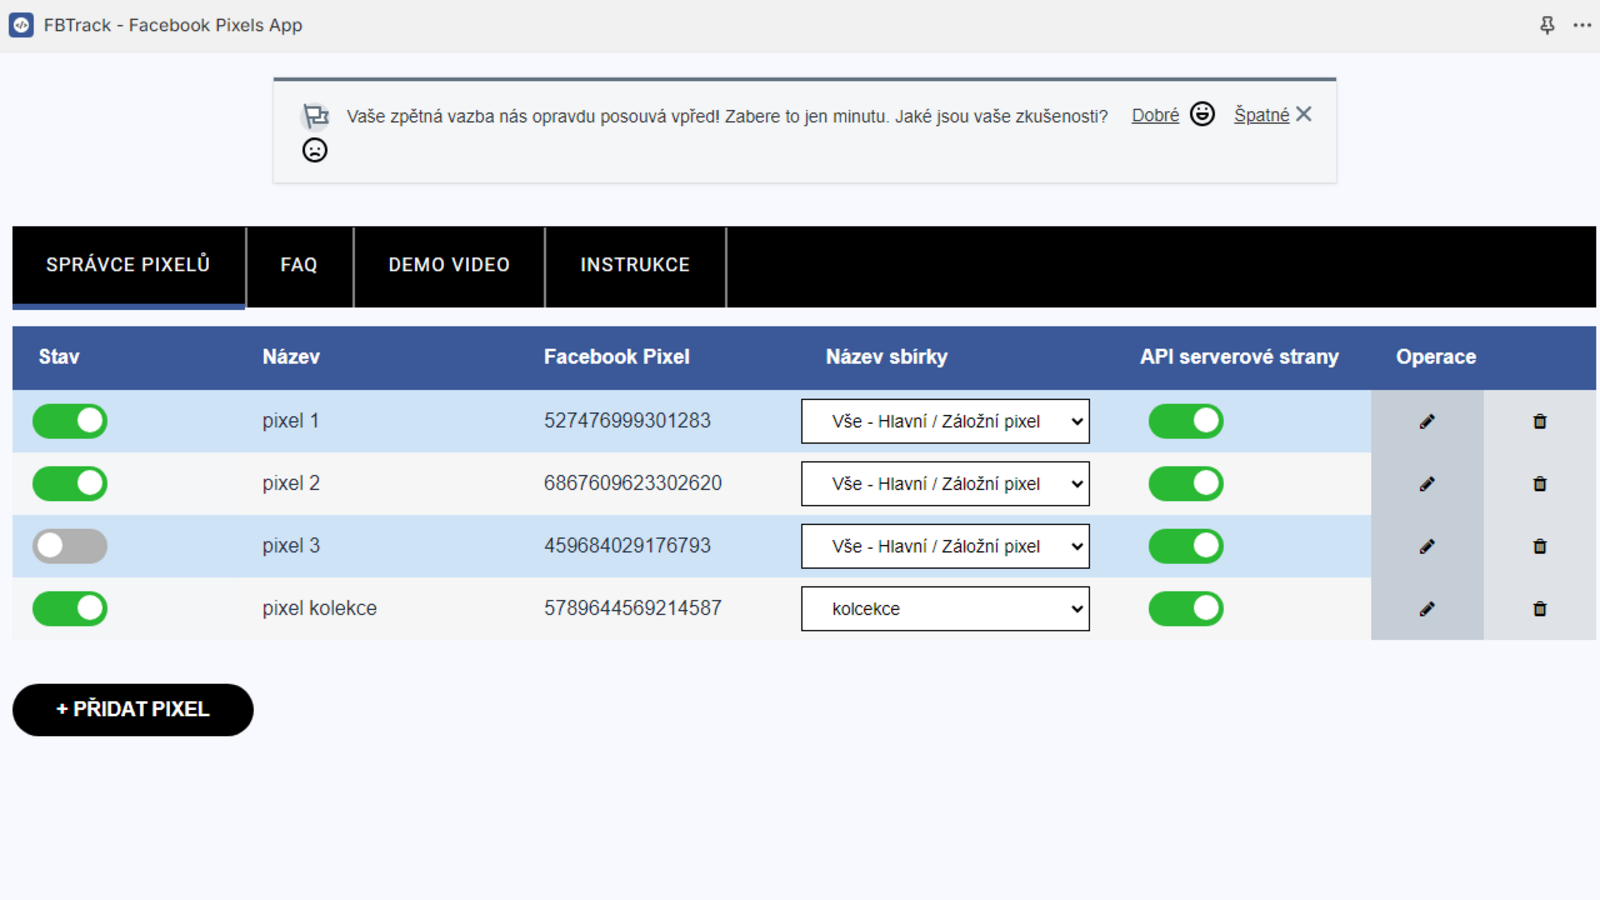Click the sad face feedback icon
This screenshot has width=1600, height=900.
point(315,150)
